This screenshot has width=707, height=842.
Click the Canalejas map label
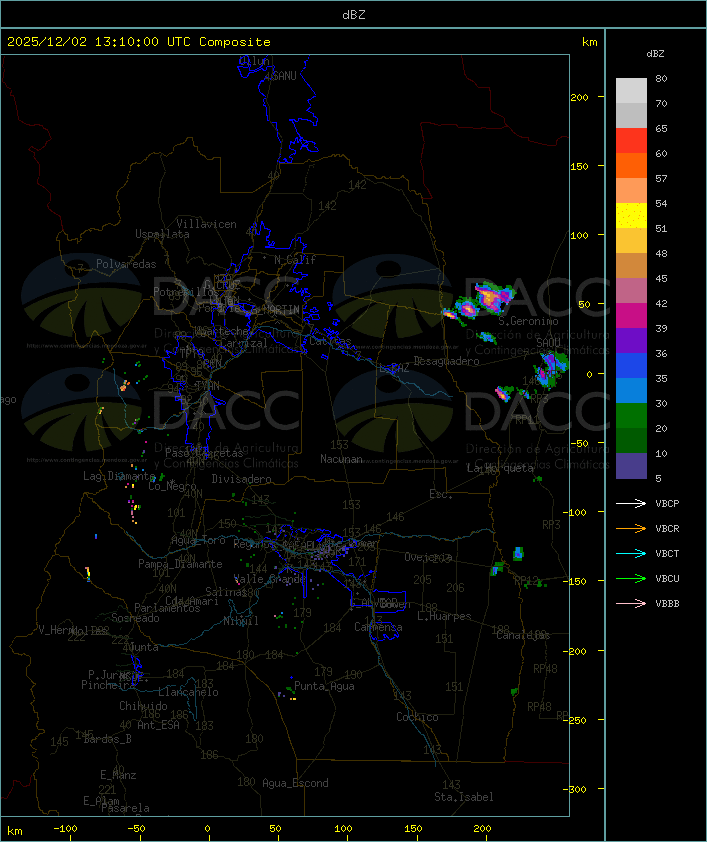click(523, 635)
